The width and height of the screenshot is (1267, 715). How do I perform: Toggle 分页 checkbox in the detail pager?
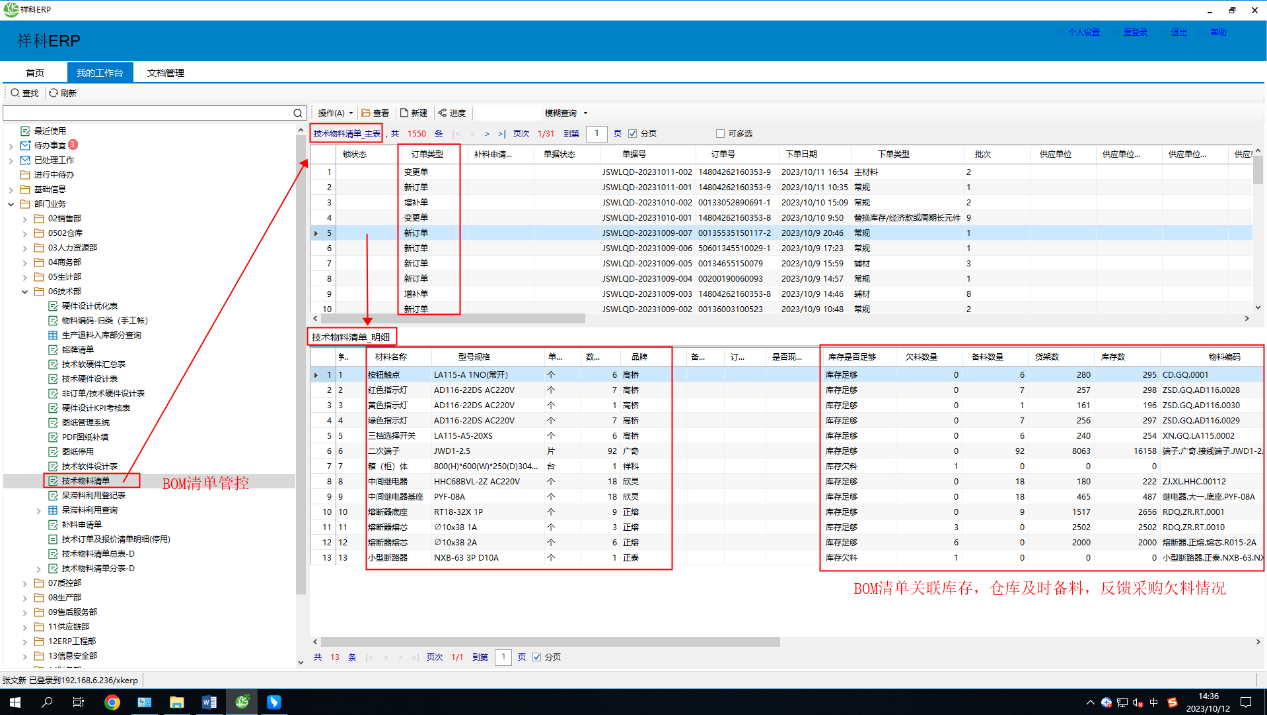coord(537,657)
